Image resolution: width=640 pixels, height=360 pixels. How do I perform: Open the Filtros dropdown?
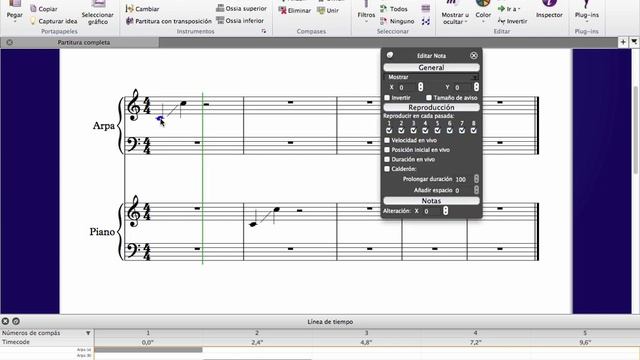tap(366, 12)
